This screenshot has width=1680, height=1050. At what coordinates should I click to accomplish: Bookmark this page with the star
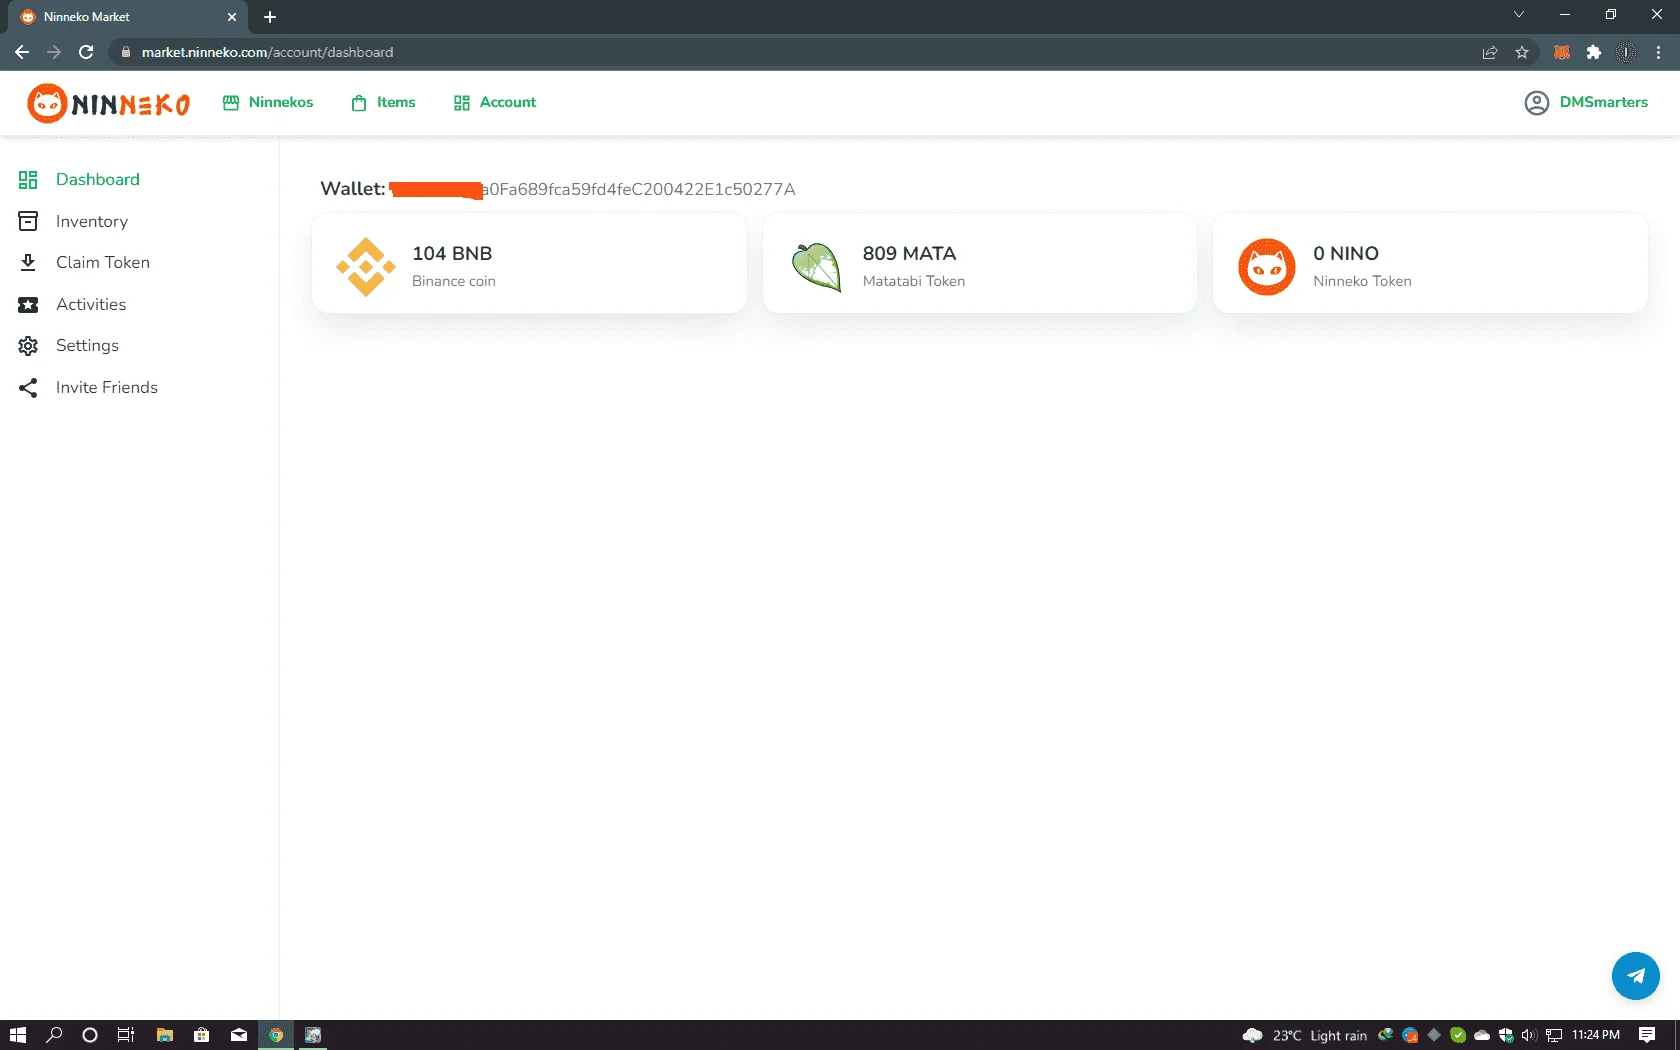[x=1522, y=52]
